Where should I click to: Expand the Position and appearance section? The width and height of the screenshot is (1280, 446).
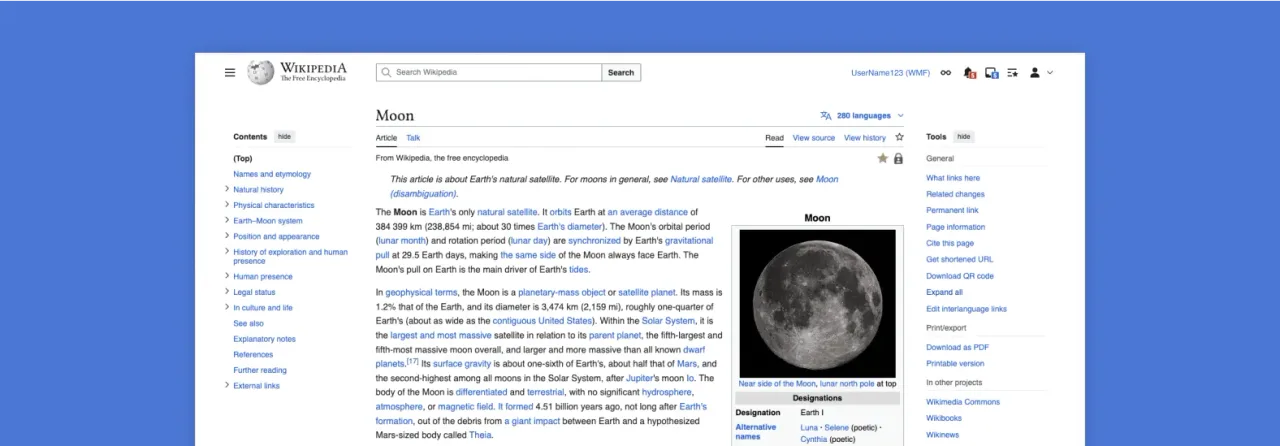[x=227, y=236]
